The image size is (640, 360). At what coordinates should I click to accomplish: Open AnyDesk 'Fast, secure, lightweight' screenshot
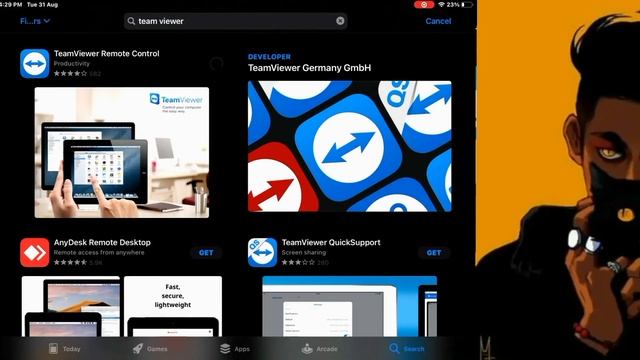[173, 306]
